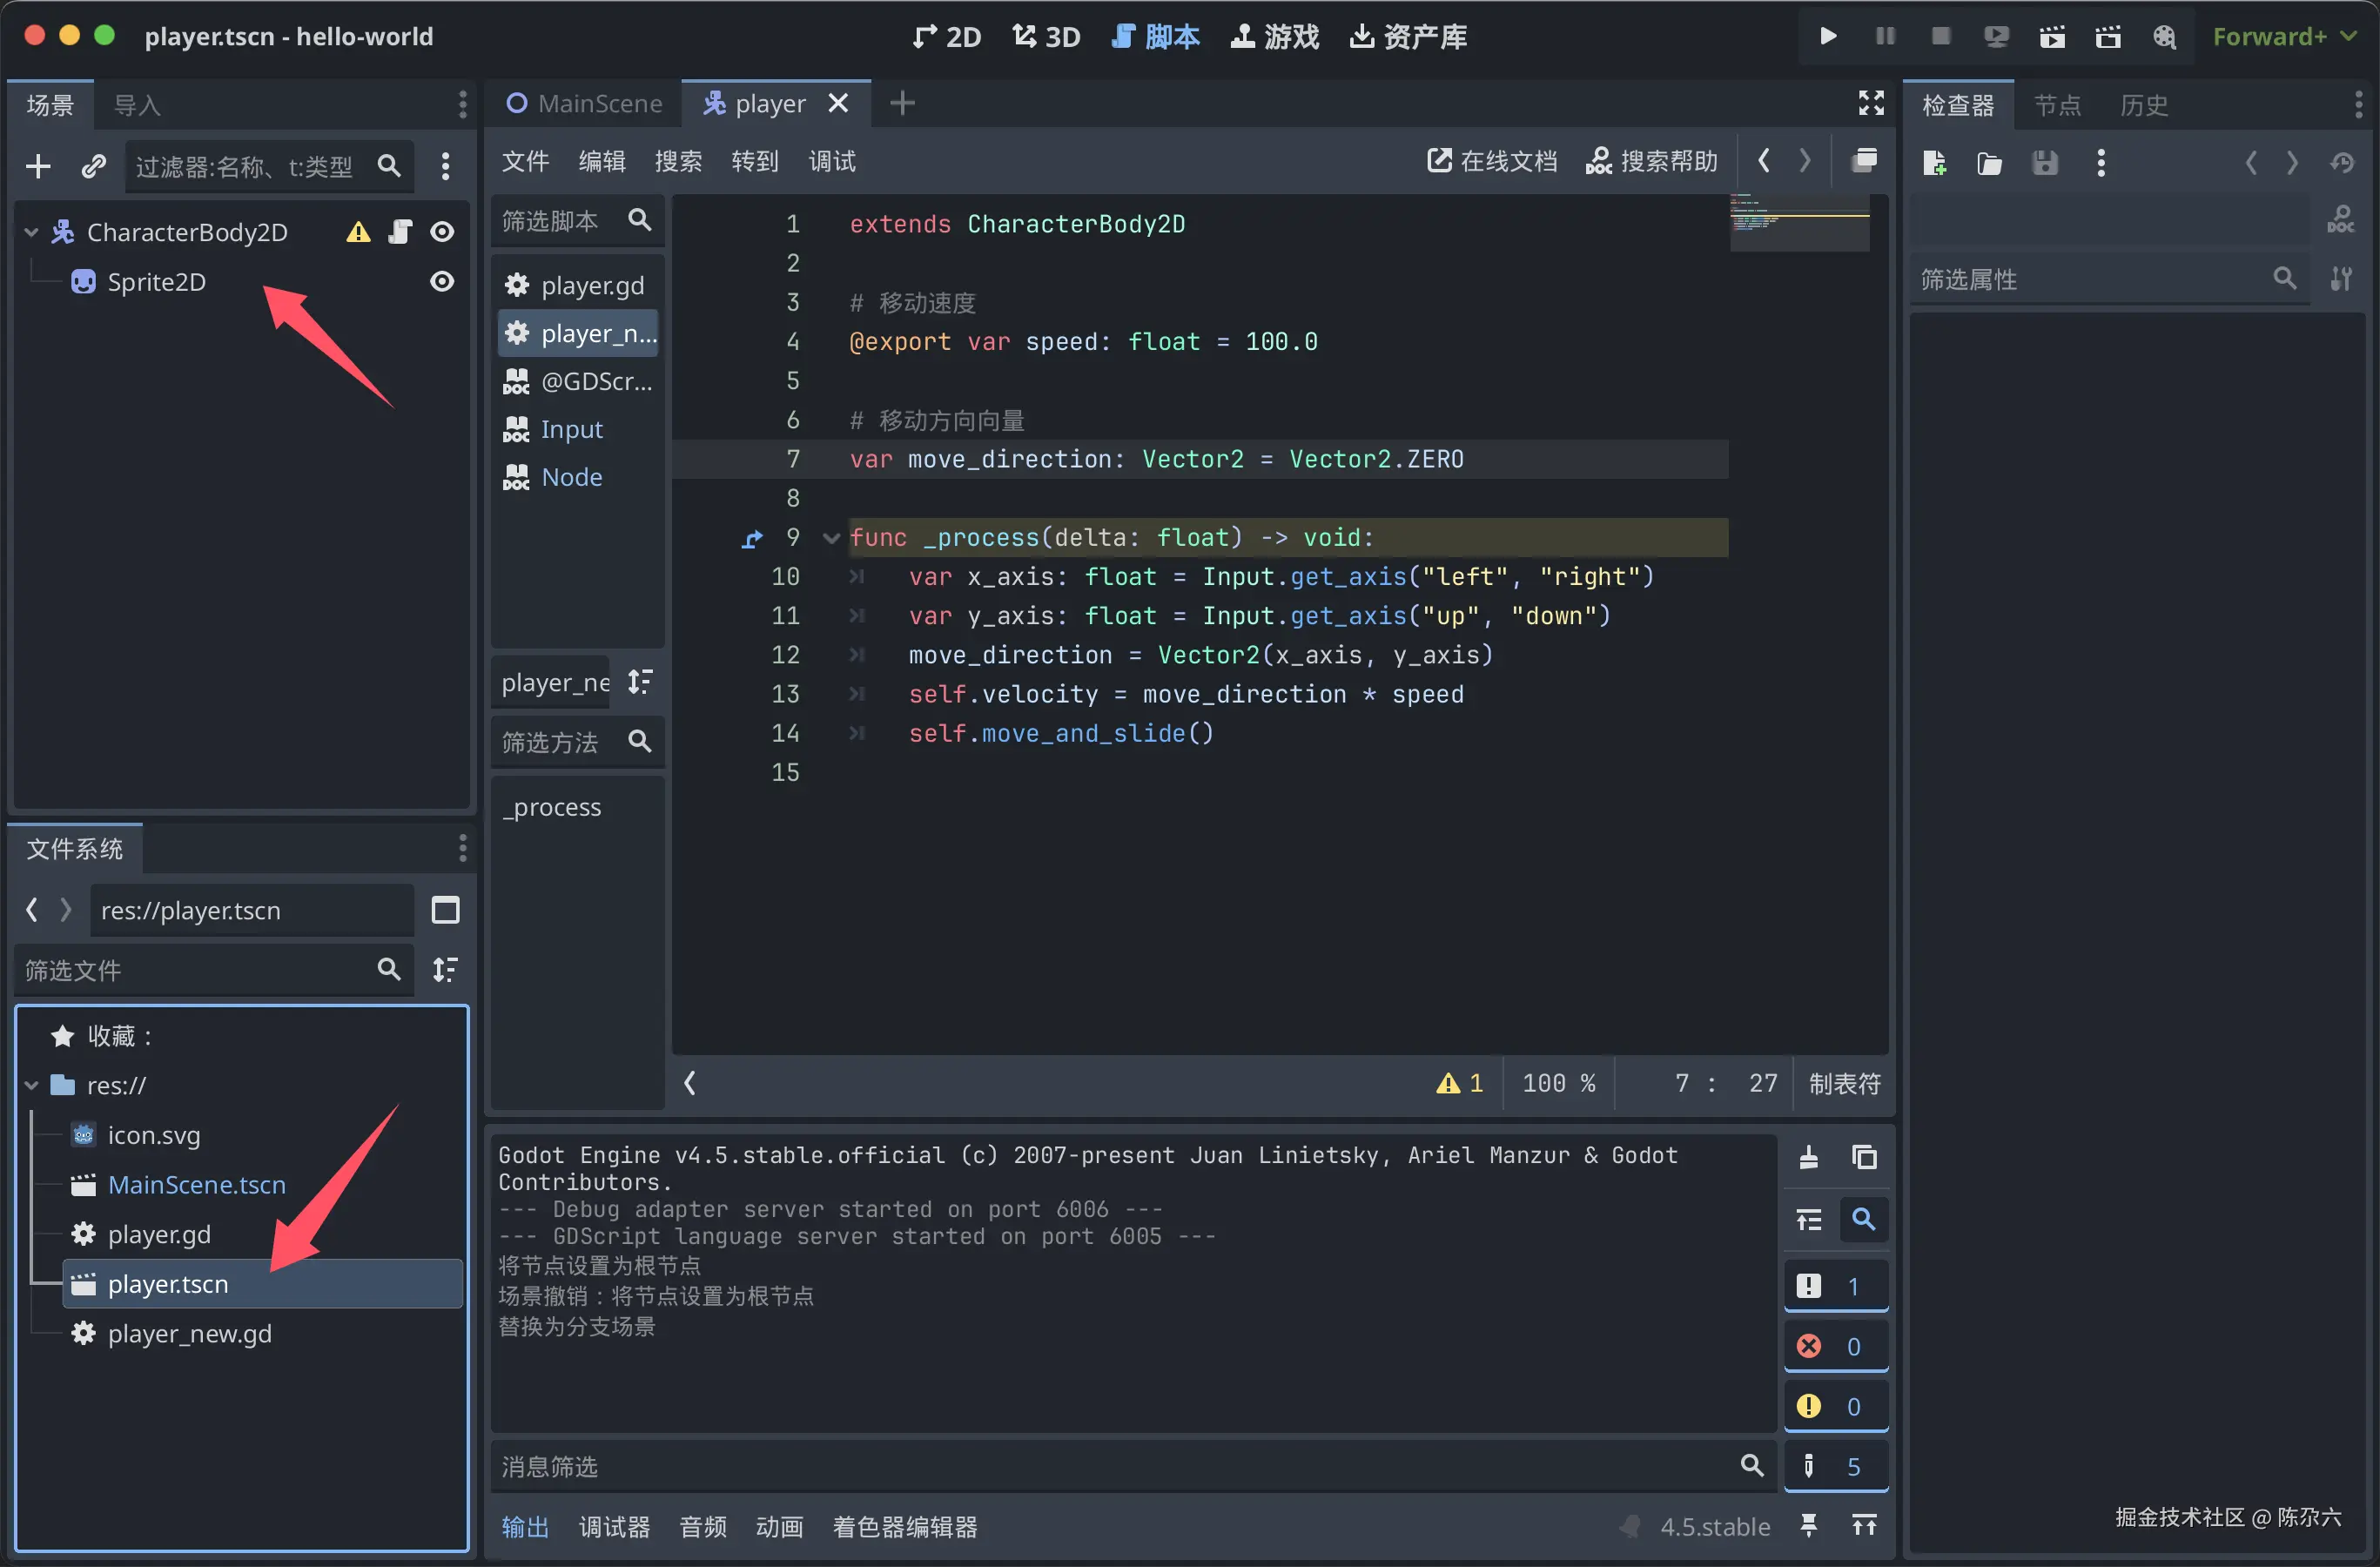This screenshot has width=2380, height=1567.
Task: Toggle distraction-free mode in script editor
Action: (x=1870, y=103)
